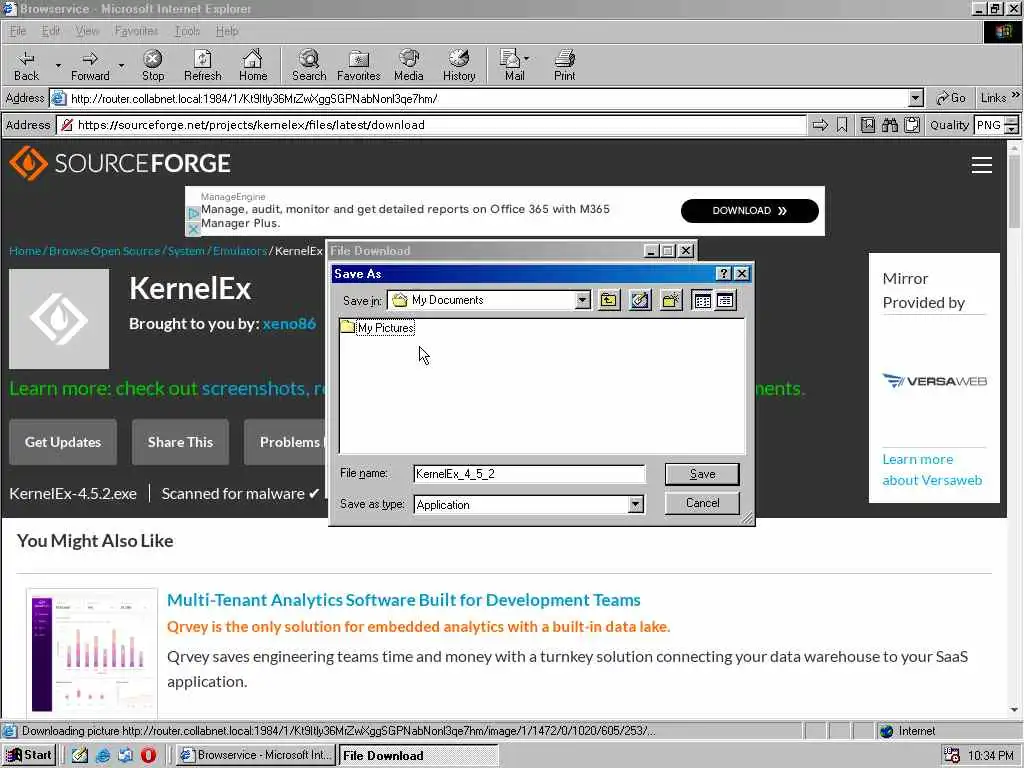Click the File name input field
The image size is (1024, 768).
[529, 474]
